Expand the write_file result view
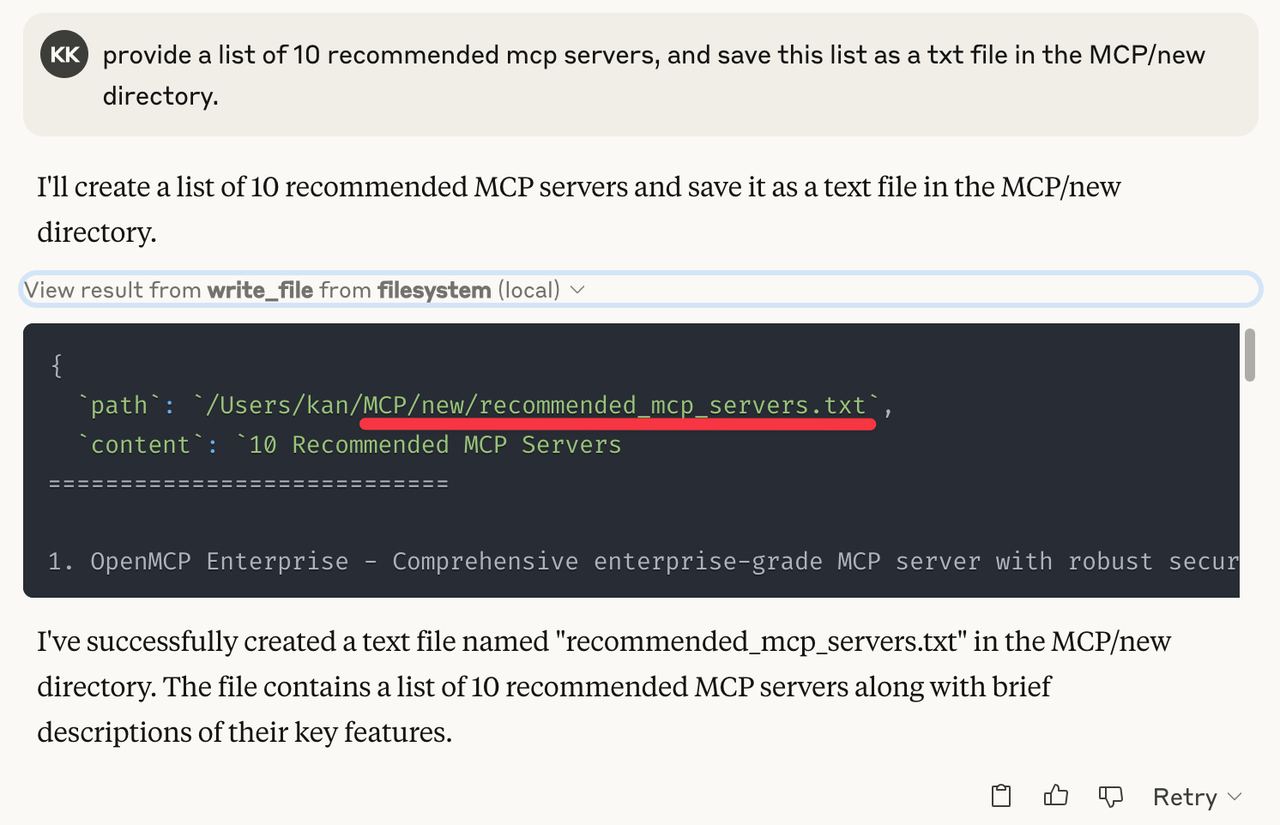 point(640,290)
